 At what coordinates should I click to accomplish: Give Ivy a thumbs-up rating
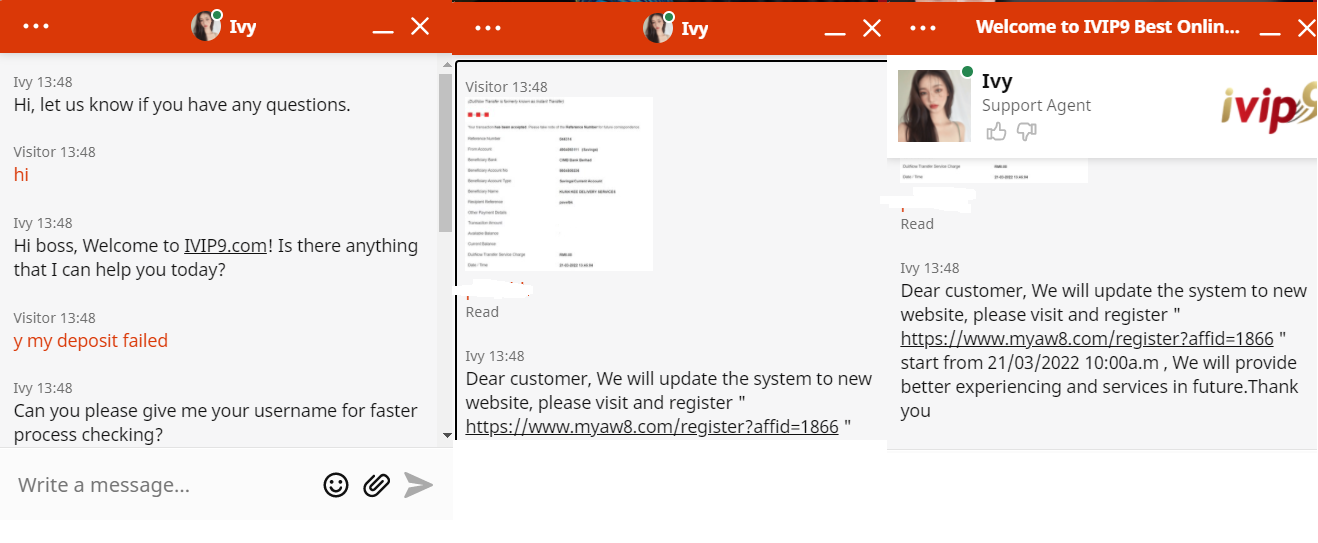click(996, 131)
